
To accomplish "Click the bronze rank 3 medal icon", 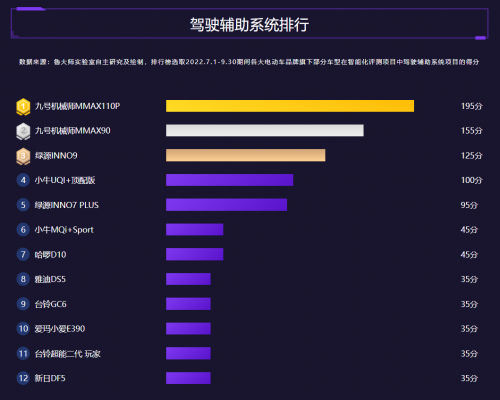I will [23, 156].
